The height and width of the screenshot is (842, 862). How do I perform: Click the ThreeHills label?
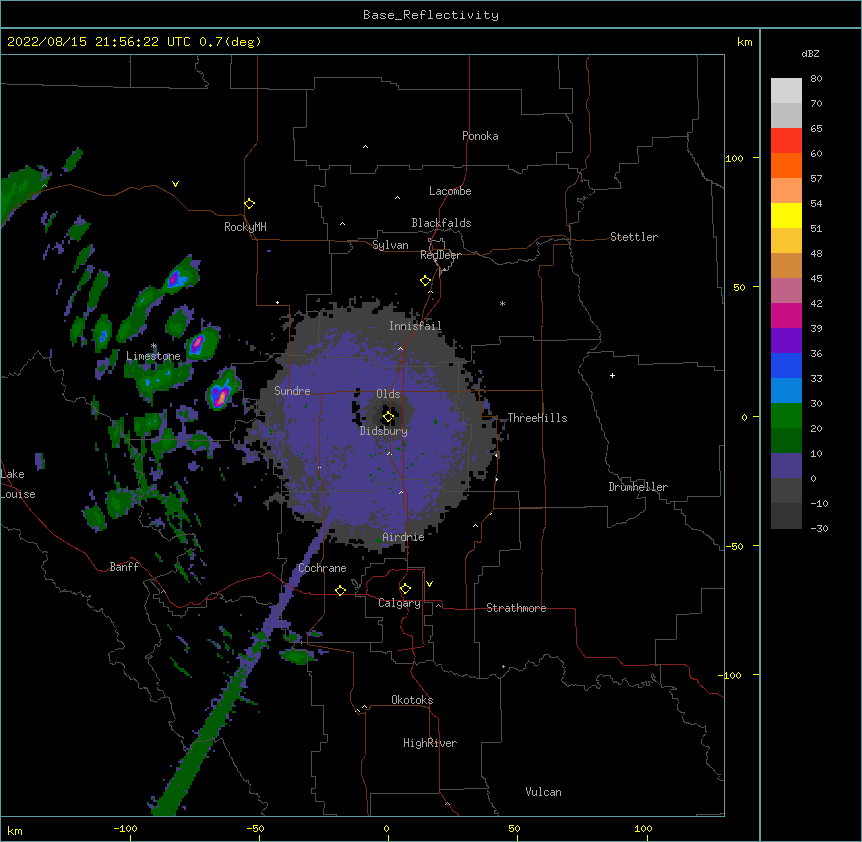pos(537,418)
